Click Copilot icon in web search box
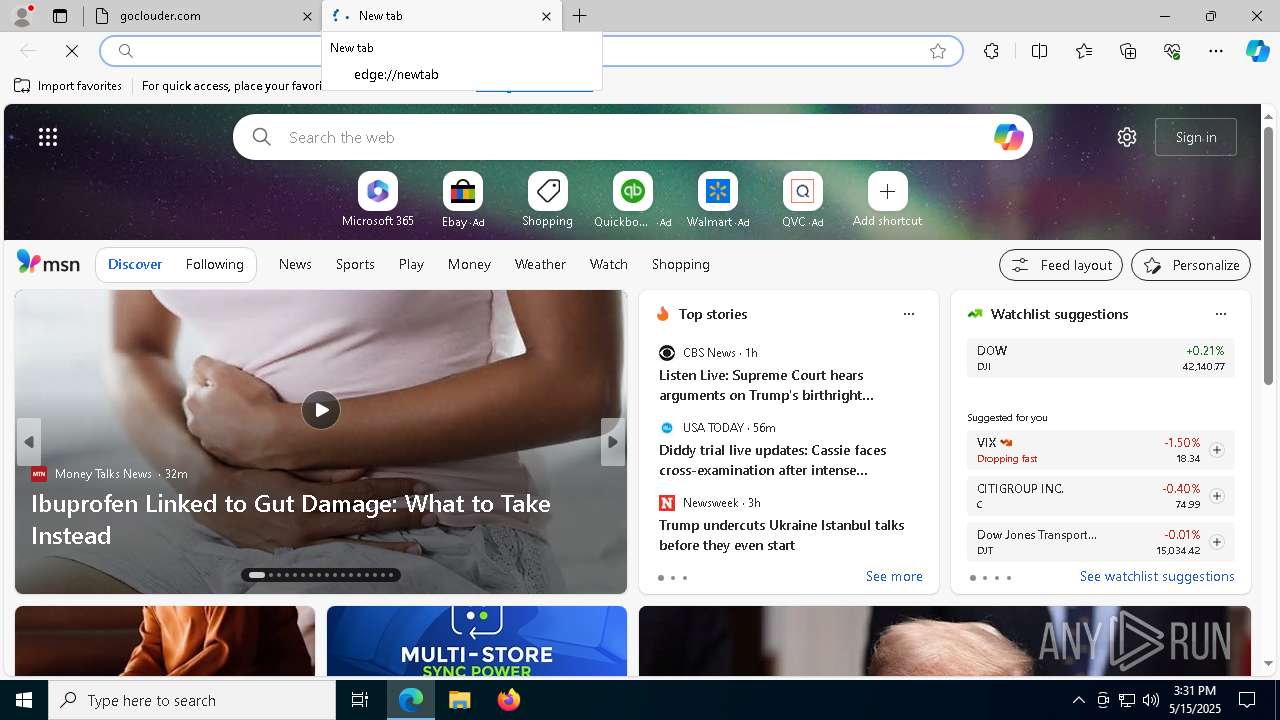 1008,137
